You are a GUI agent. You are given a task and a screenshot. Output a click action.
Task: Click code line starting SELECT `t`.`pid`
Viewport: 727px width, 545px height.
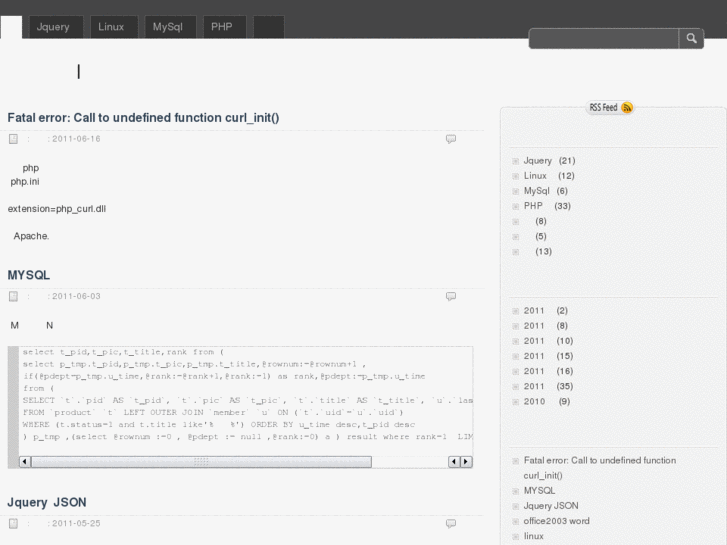248,400
